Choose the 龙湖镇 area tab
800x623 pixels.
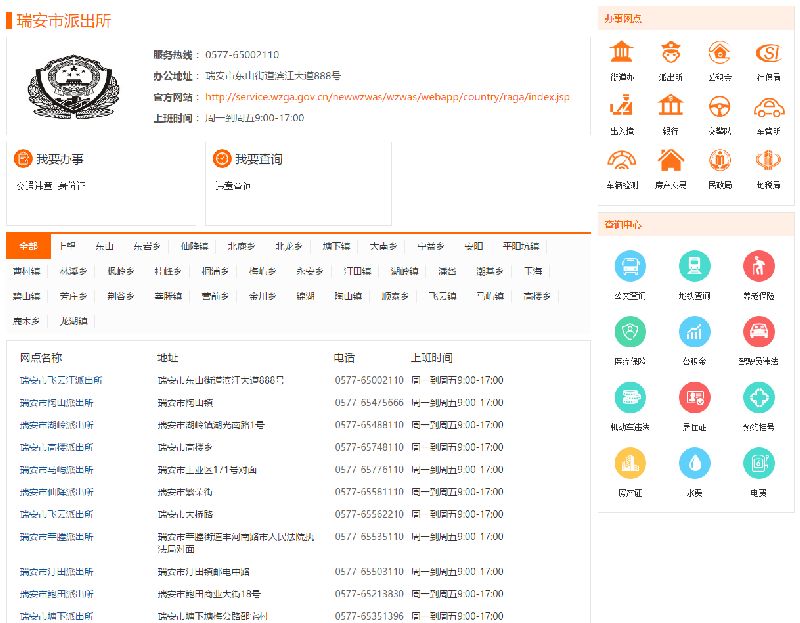click(x=73, y=321)
